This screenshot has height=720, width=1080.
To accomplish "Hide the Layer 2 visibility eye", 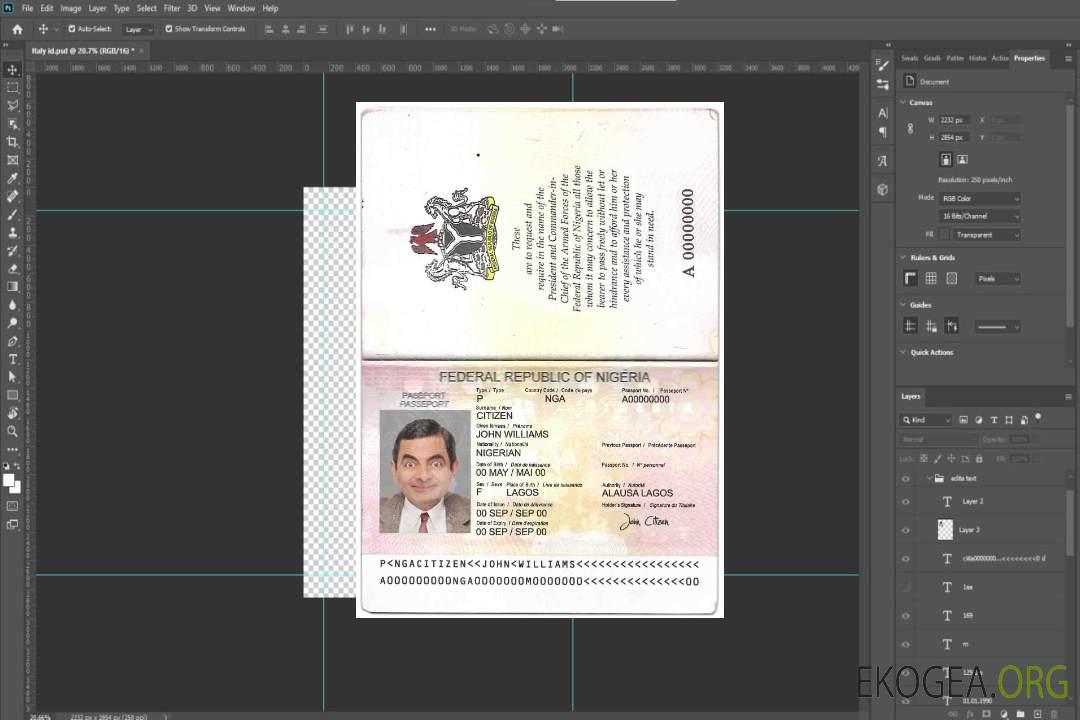I will click(x=906, y=502).
